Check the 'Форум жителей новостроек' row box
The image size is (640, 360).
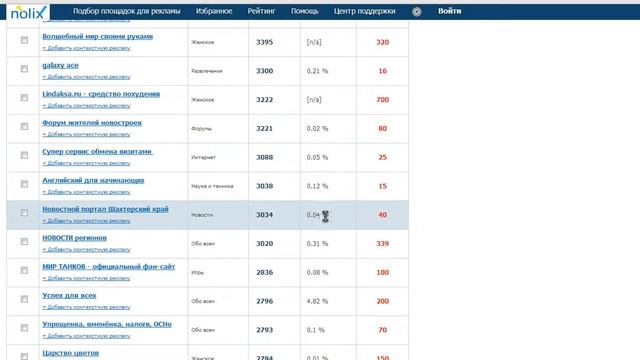pos(24,126)
